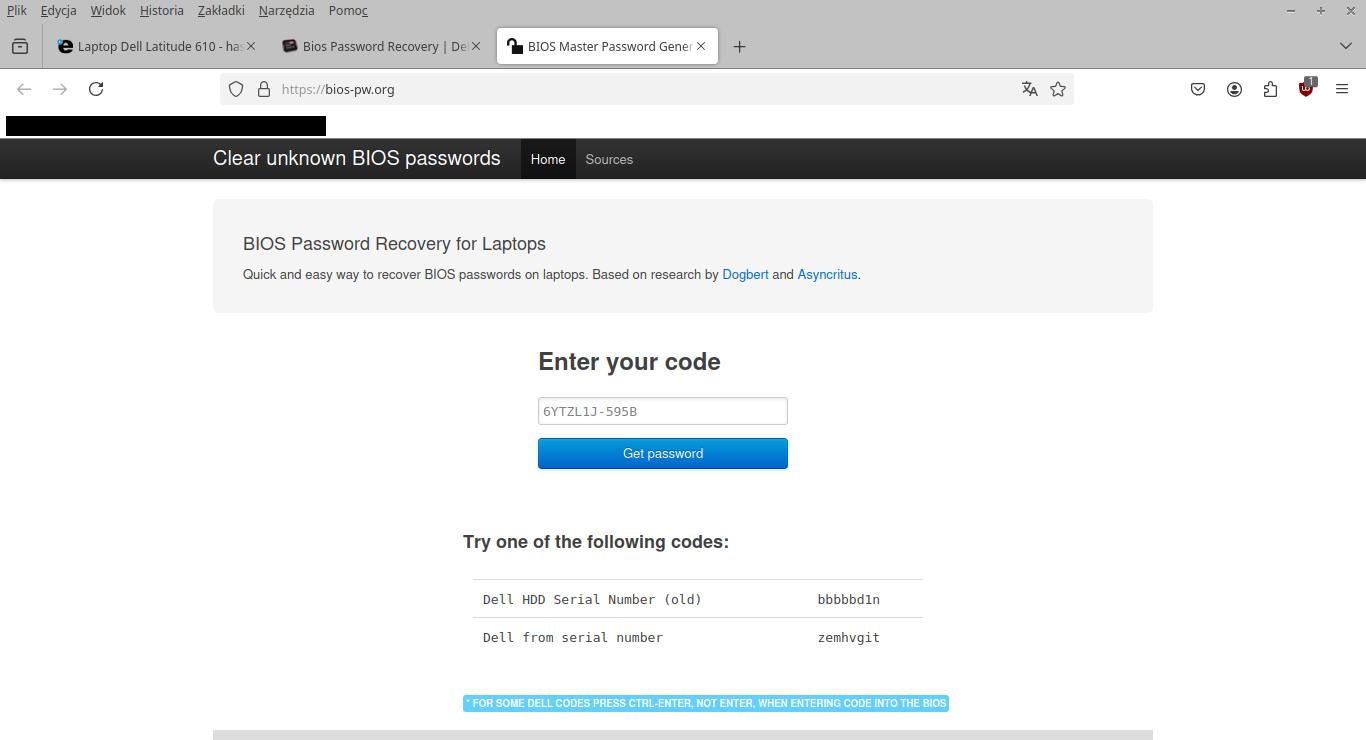Follow the Dogbert link
Image resolution: width=1366 pixels, height=740 pixels.
[745, 274]
